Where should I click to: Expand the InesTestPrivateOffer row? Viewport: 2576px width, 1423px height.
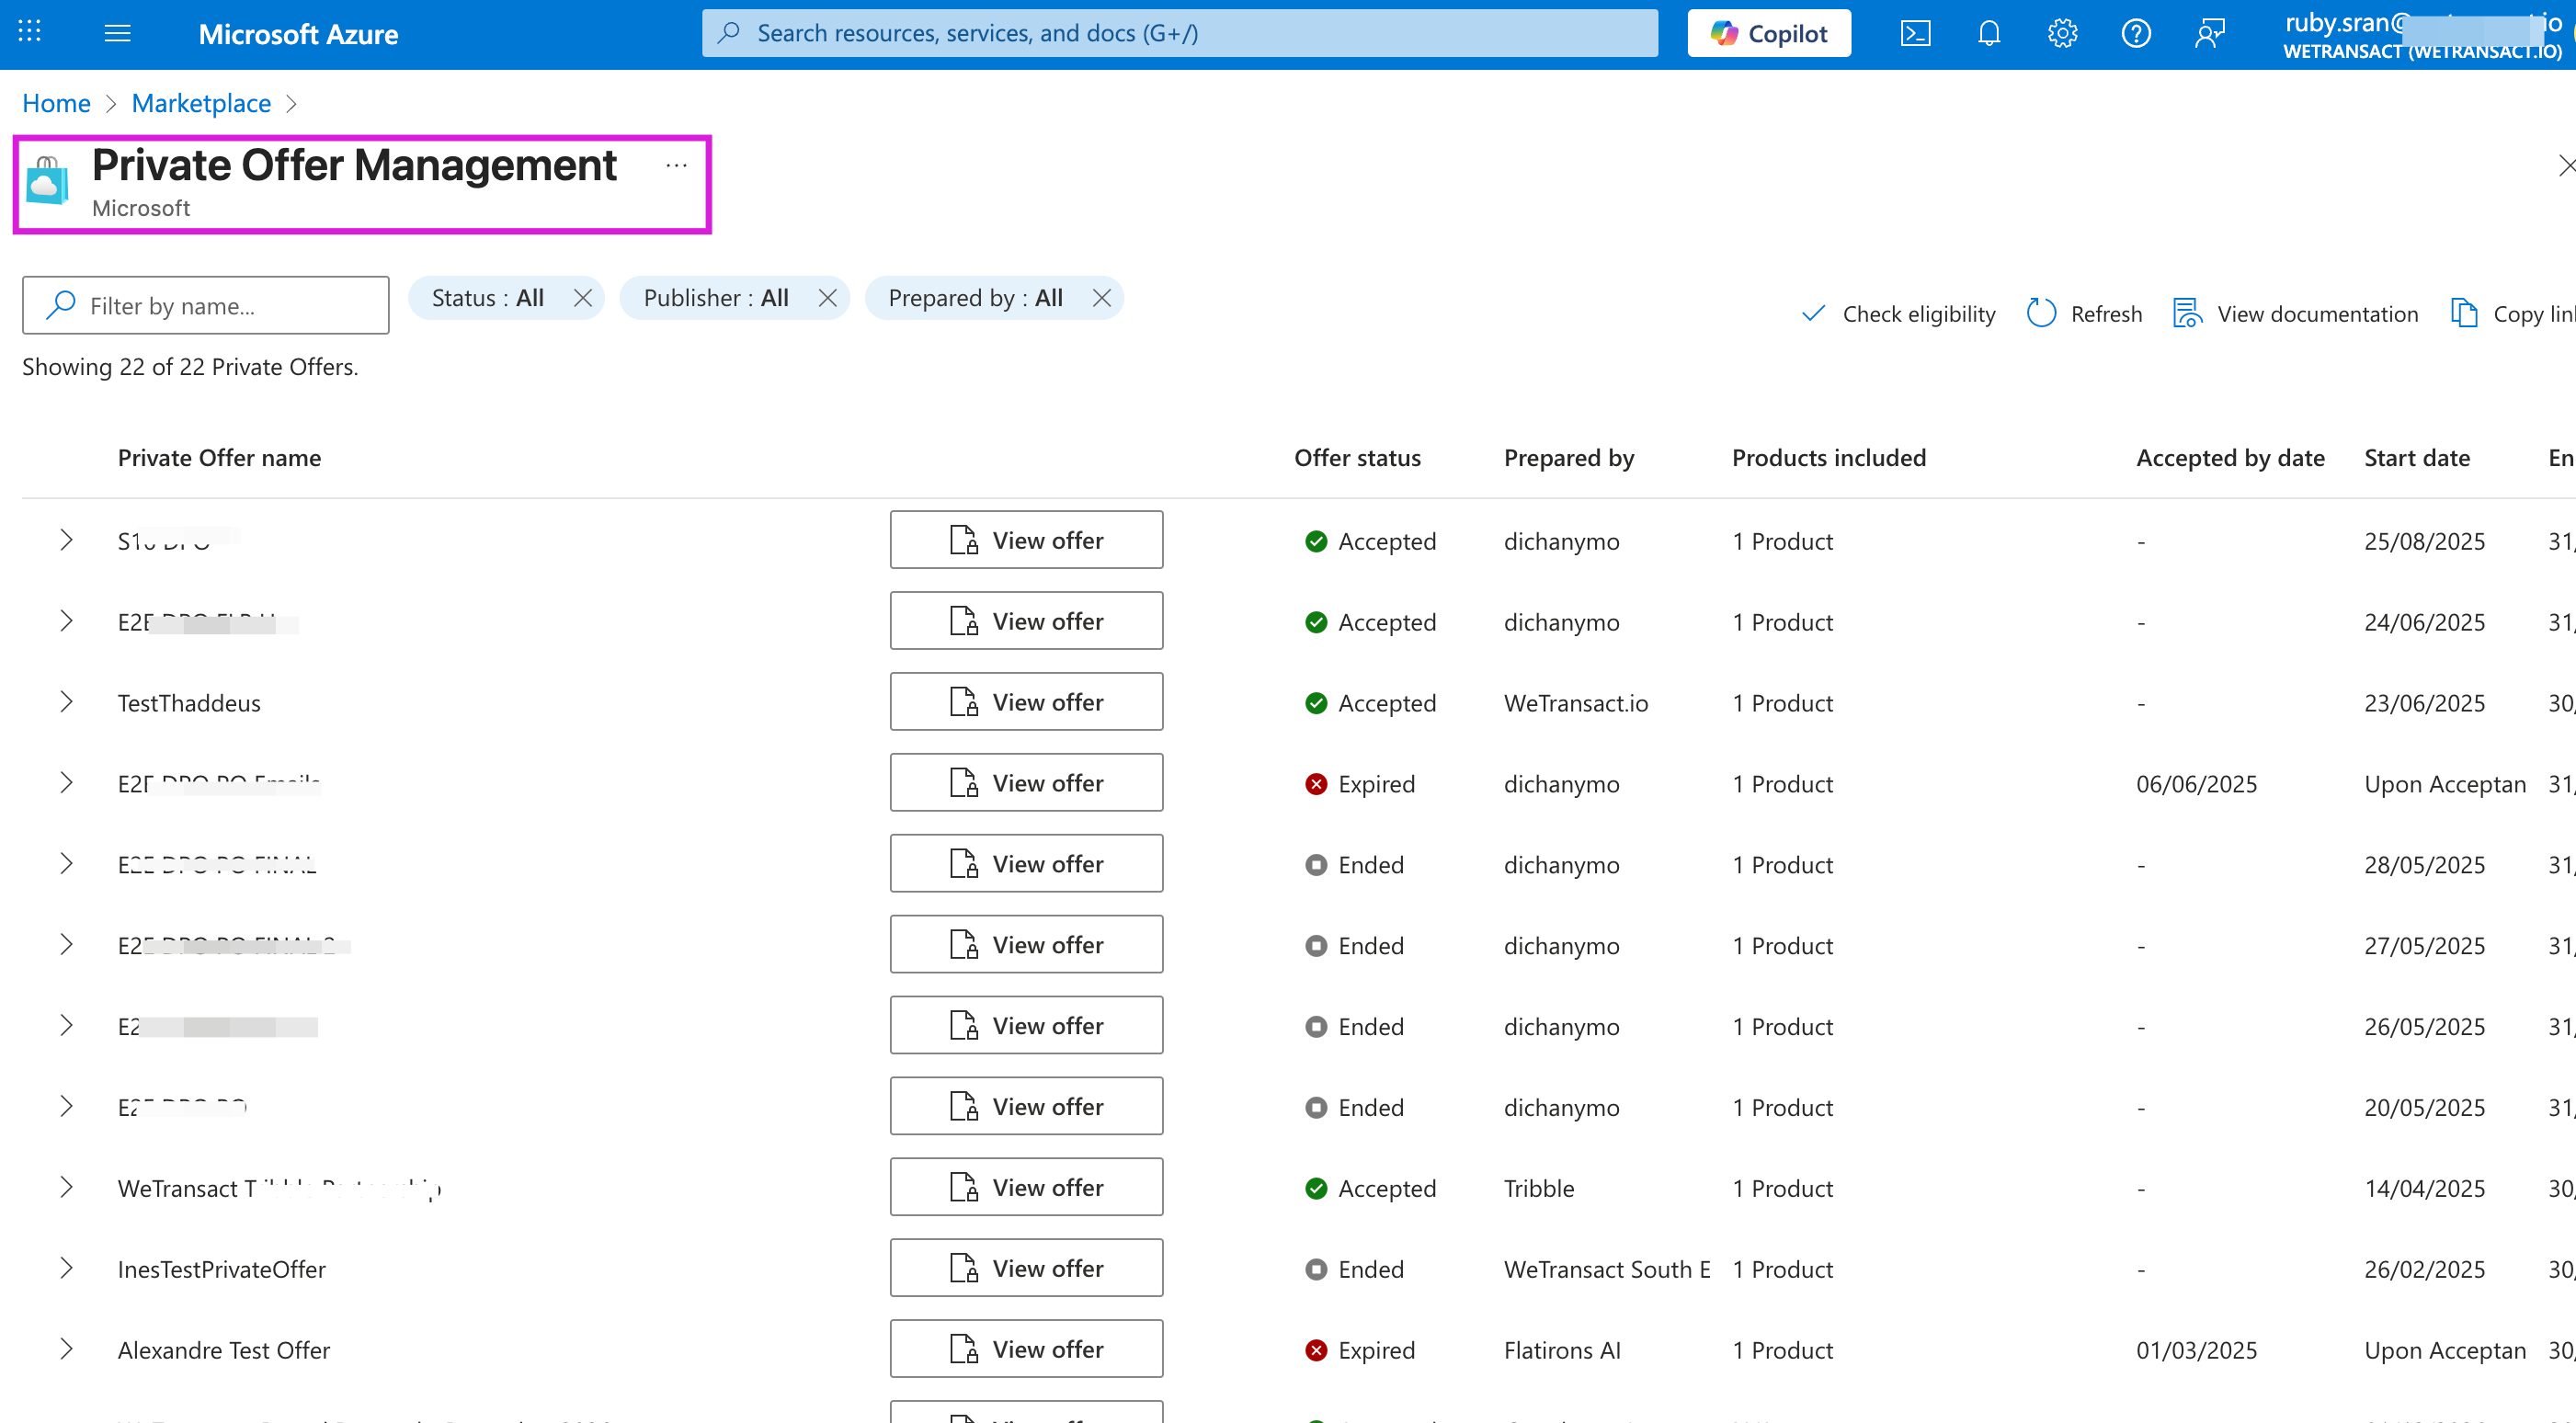(x=66, y=1268)
